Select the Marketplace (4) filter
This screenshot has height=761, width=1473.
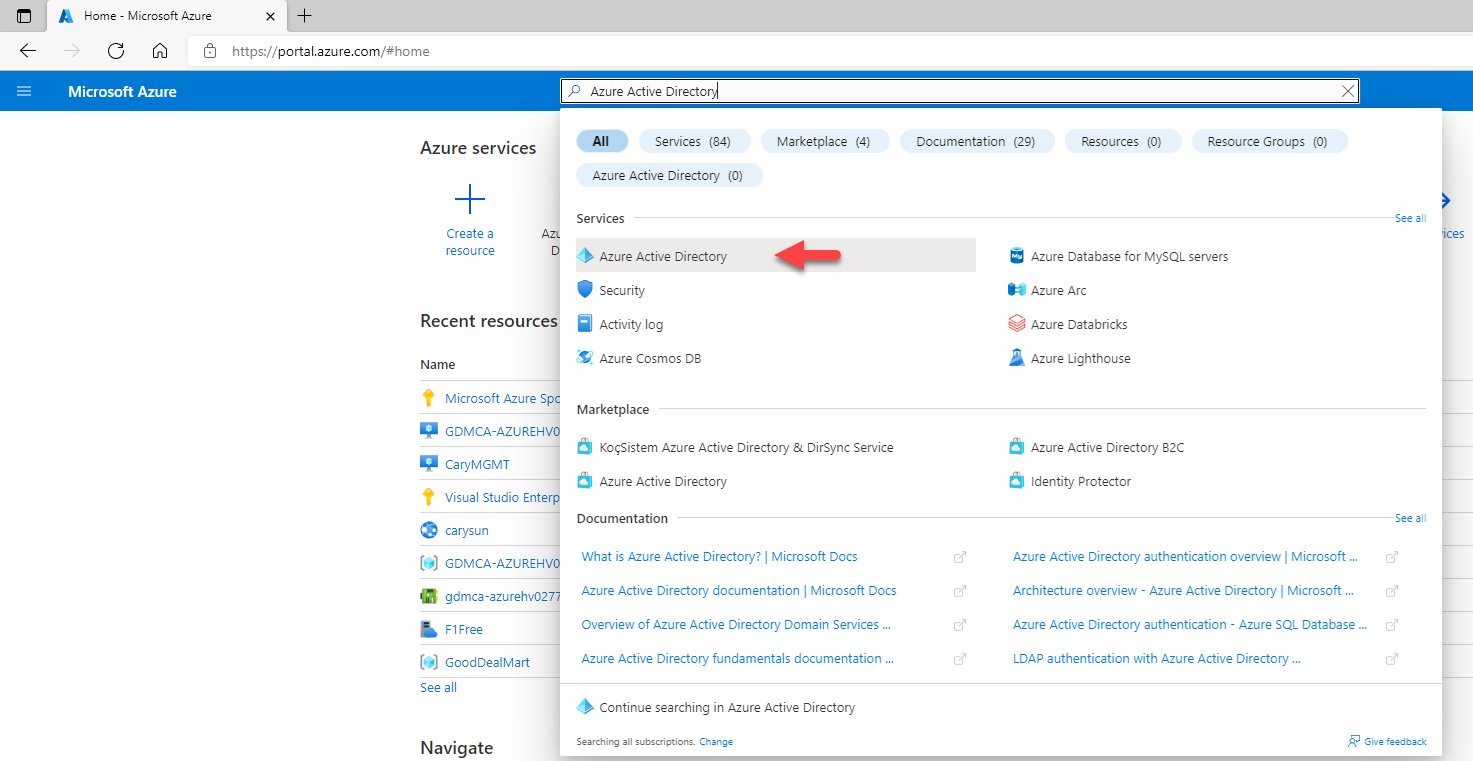(823, 141)
